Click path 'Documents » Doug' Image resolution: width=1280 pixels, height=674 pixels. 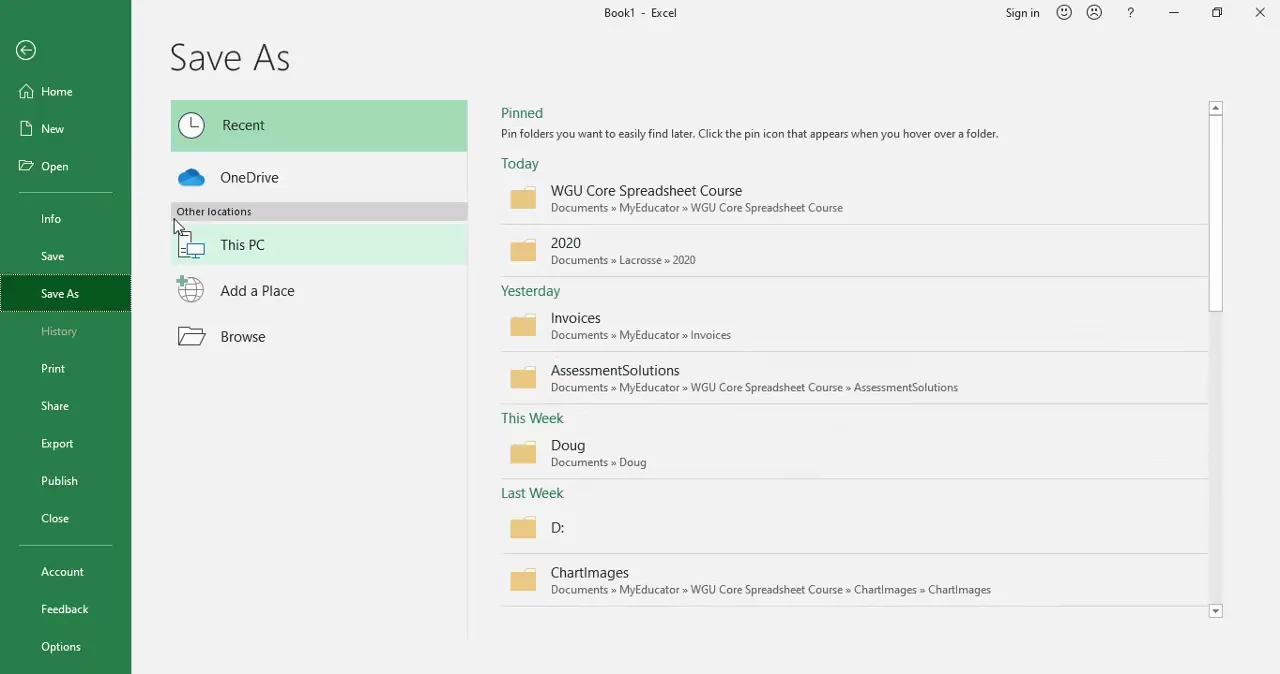pyautogui.click(x=598, y=462)
